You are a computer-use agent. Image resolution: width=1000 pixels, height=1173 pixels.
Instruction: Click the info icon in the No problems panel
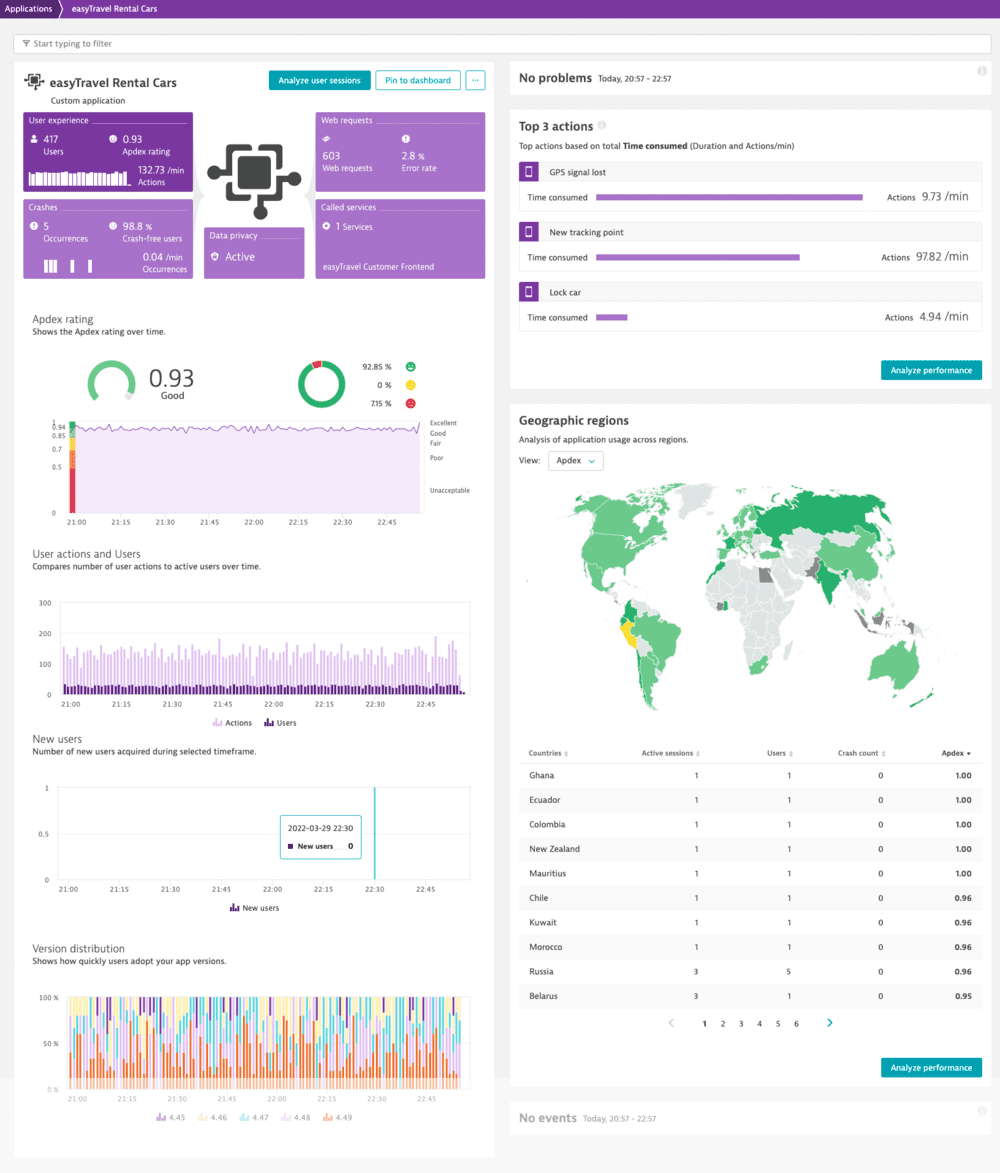point(981,71)
